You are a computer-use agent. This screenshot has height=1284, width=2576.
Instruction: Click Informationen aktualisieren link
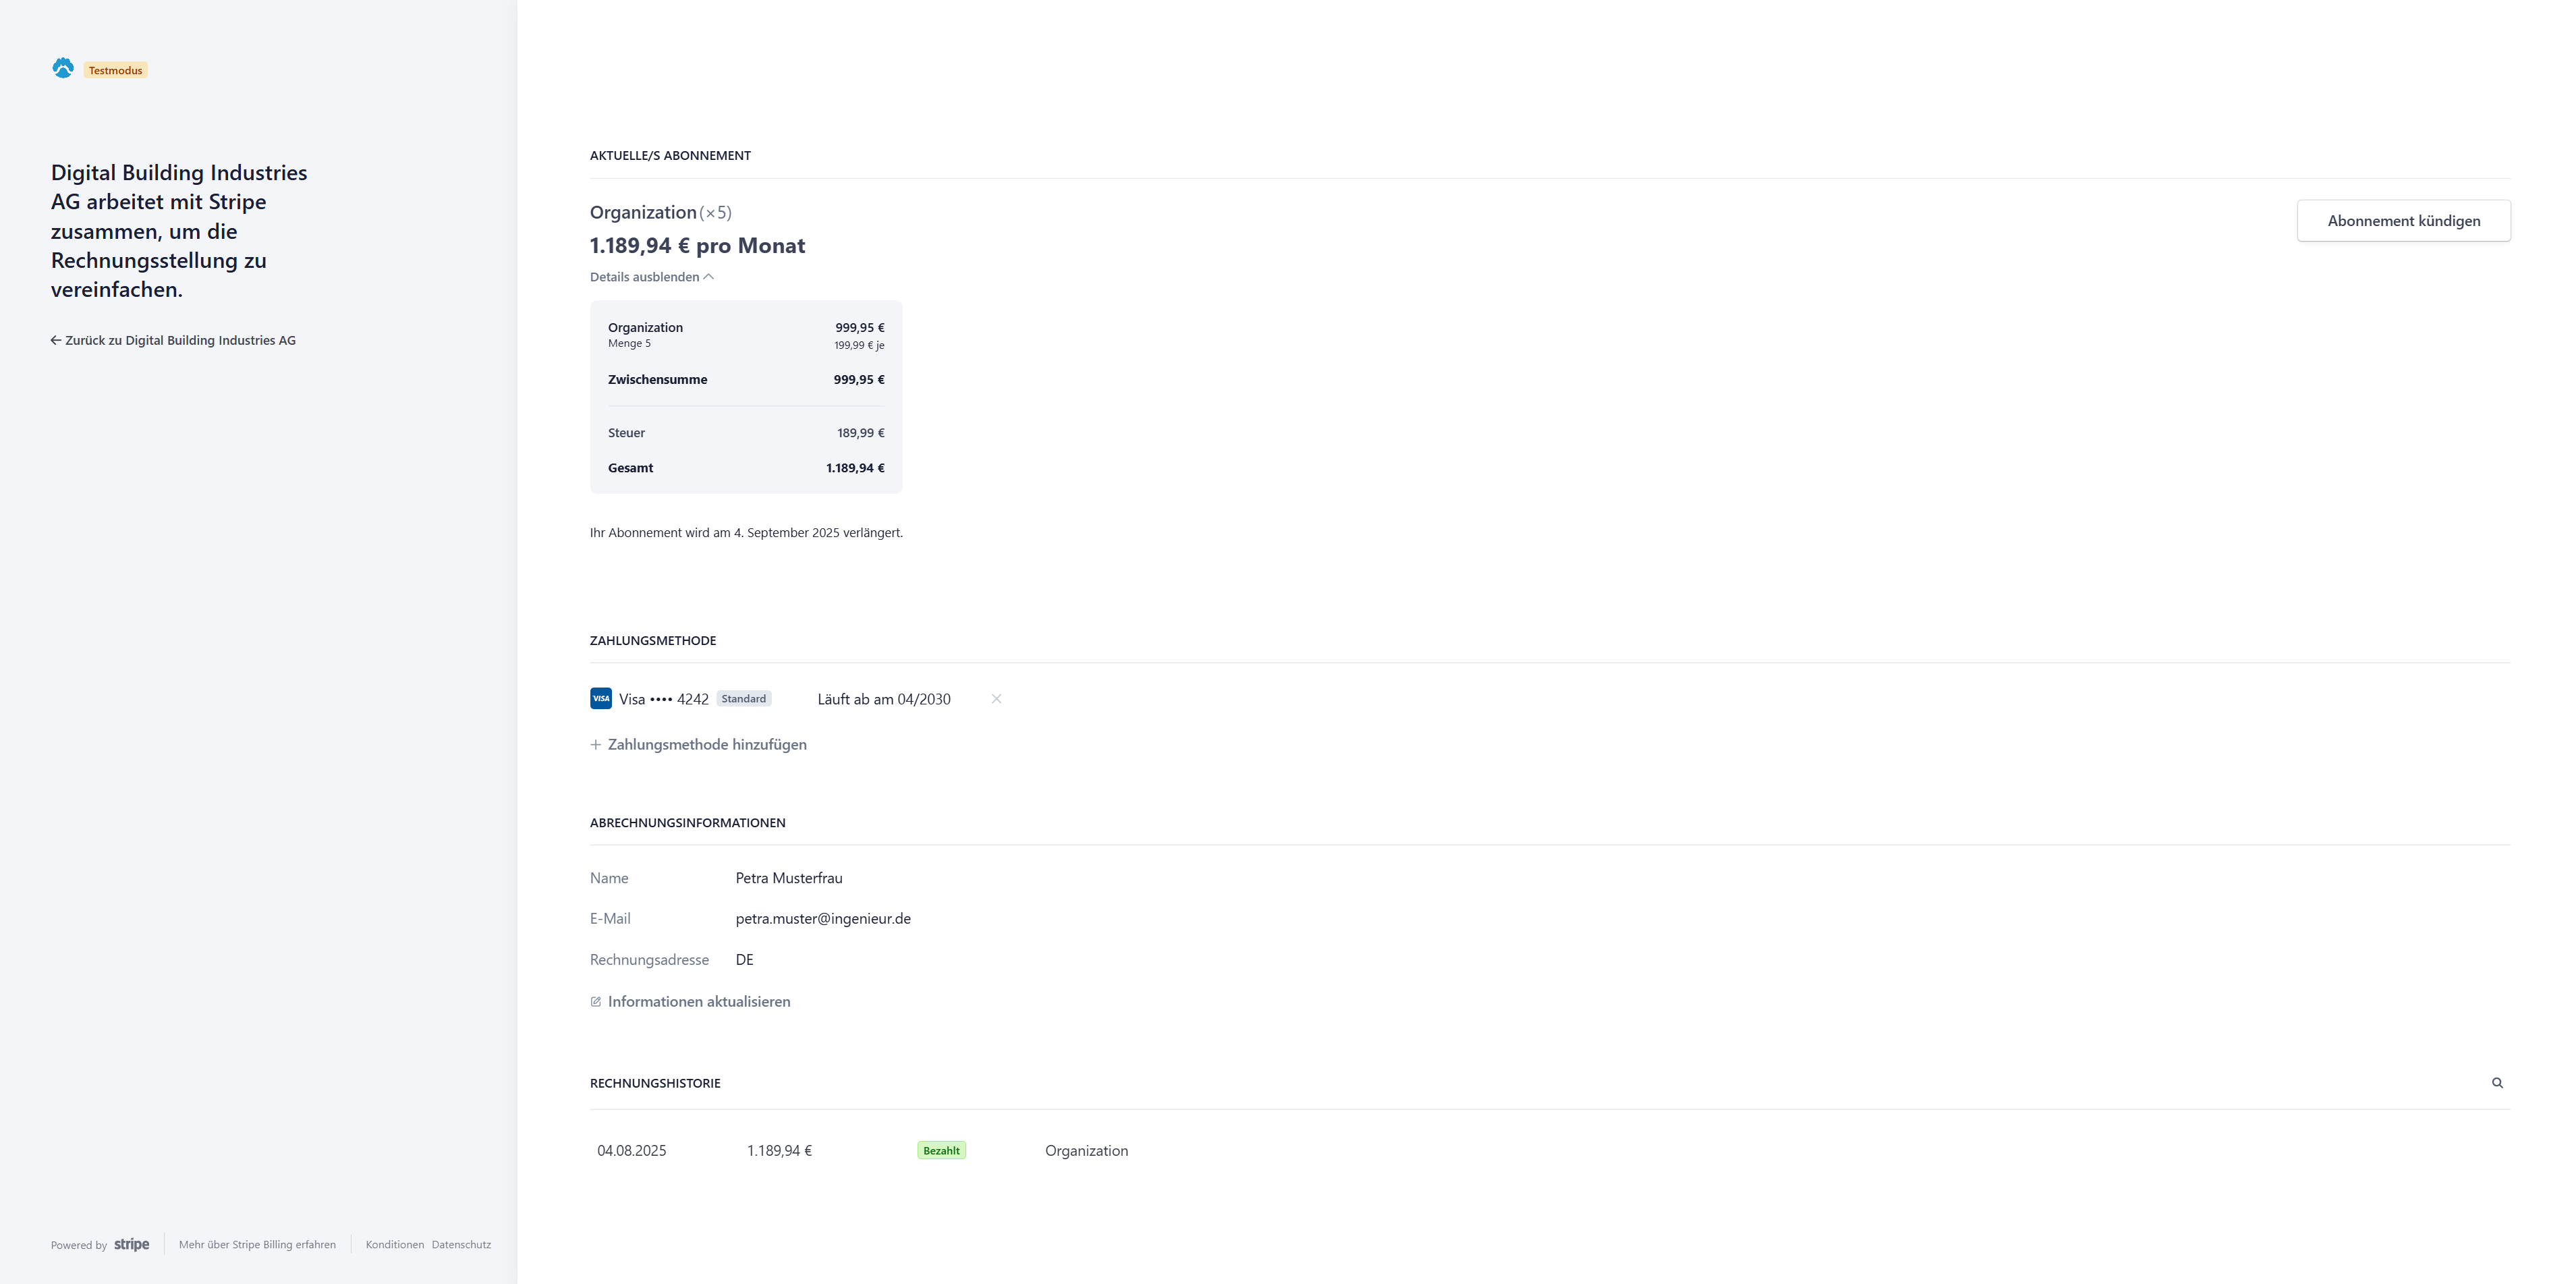click(x=699, y=1002)
